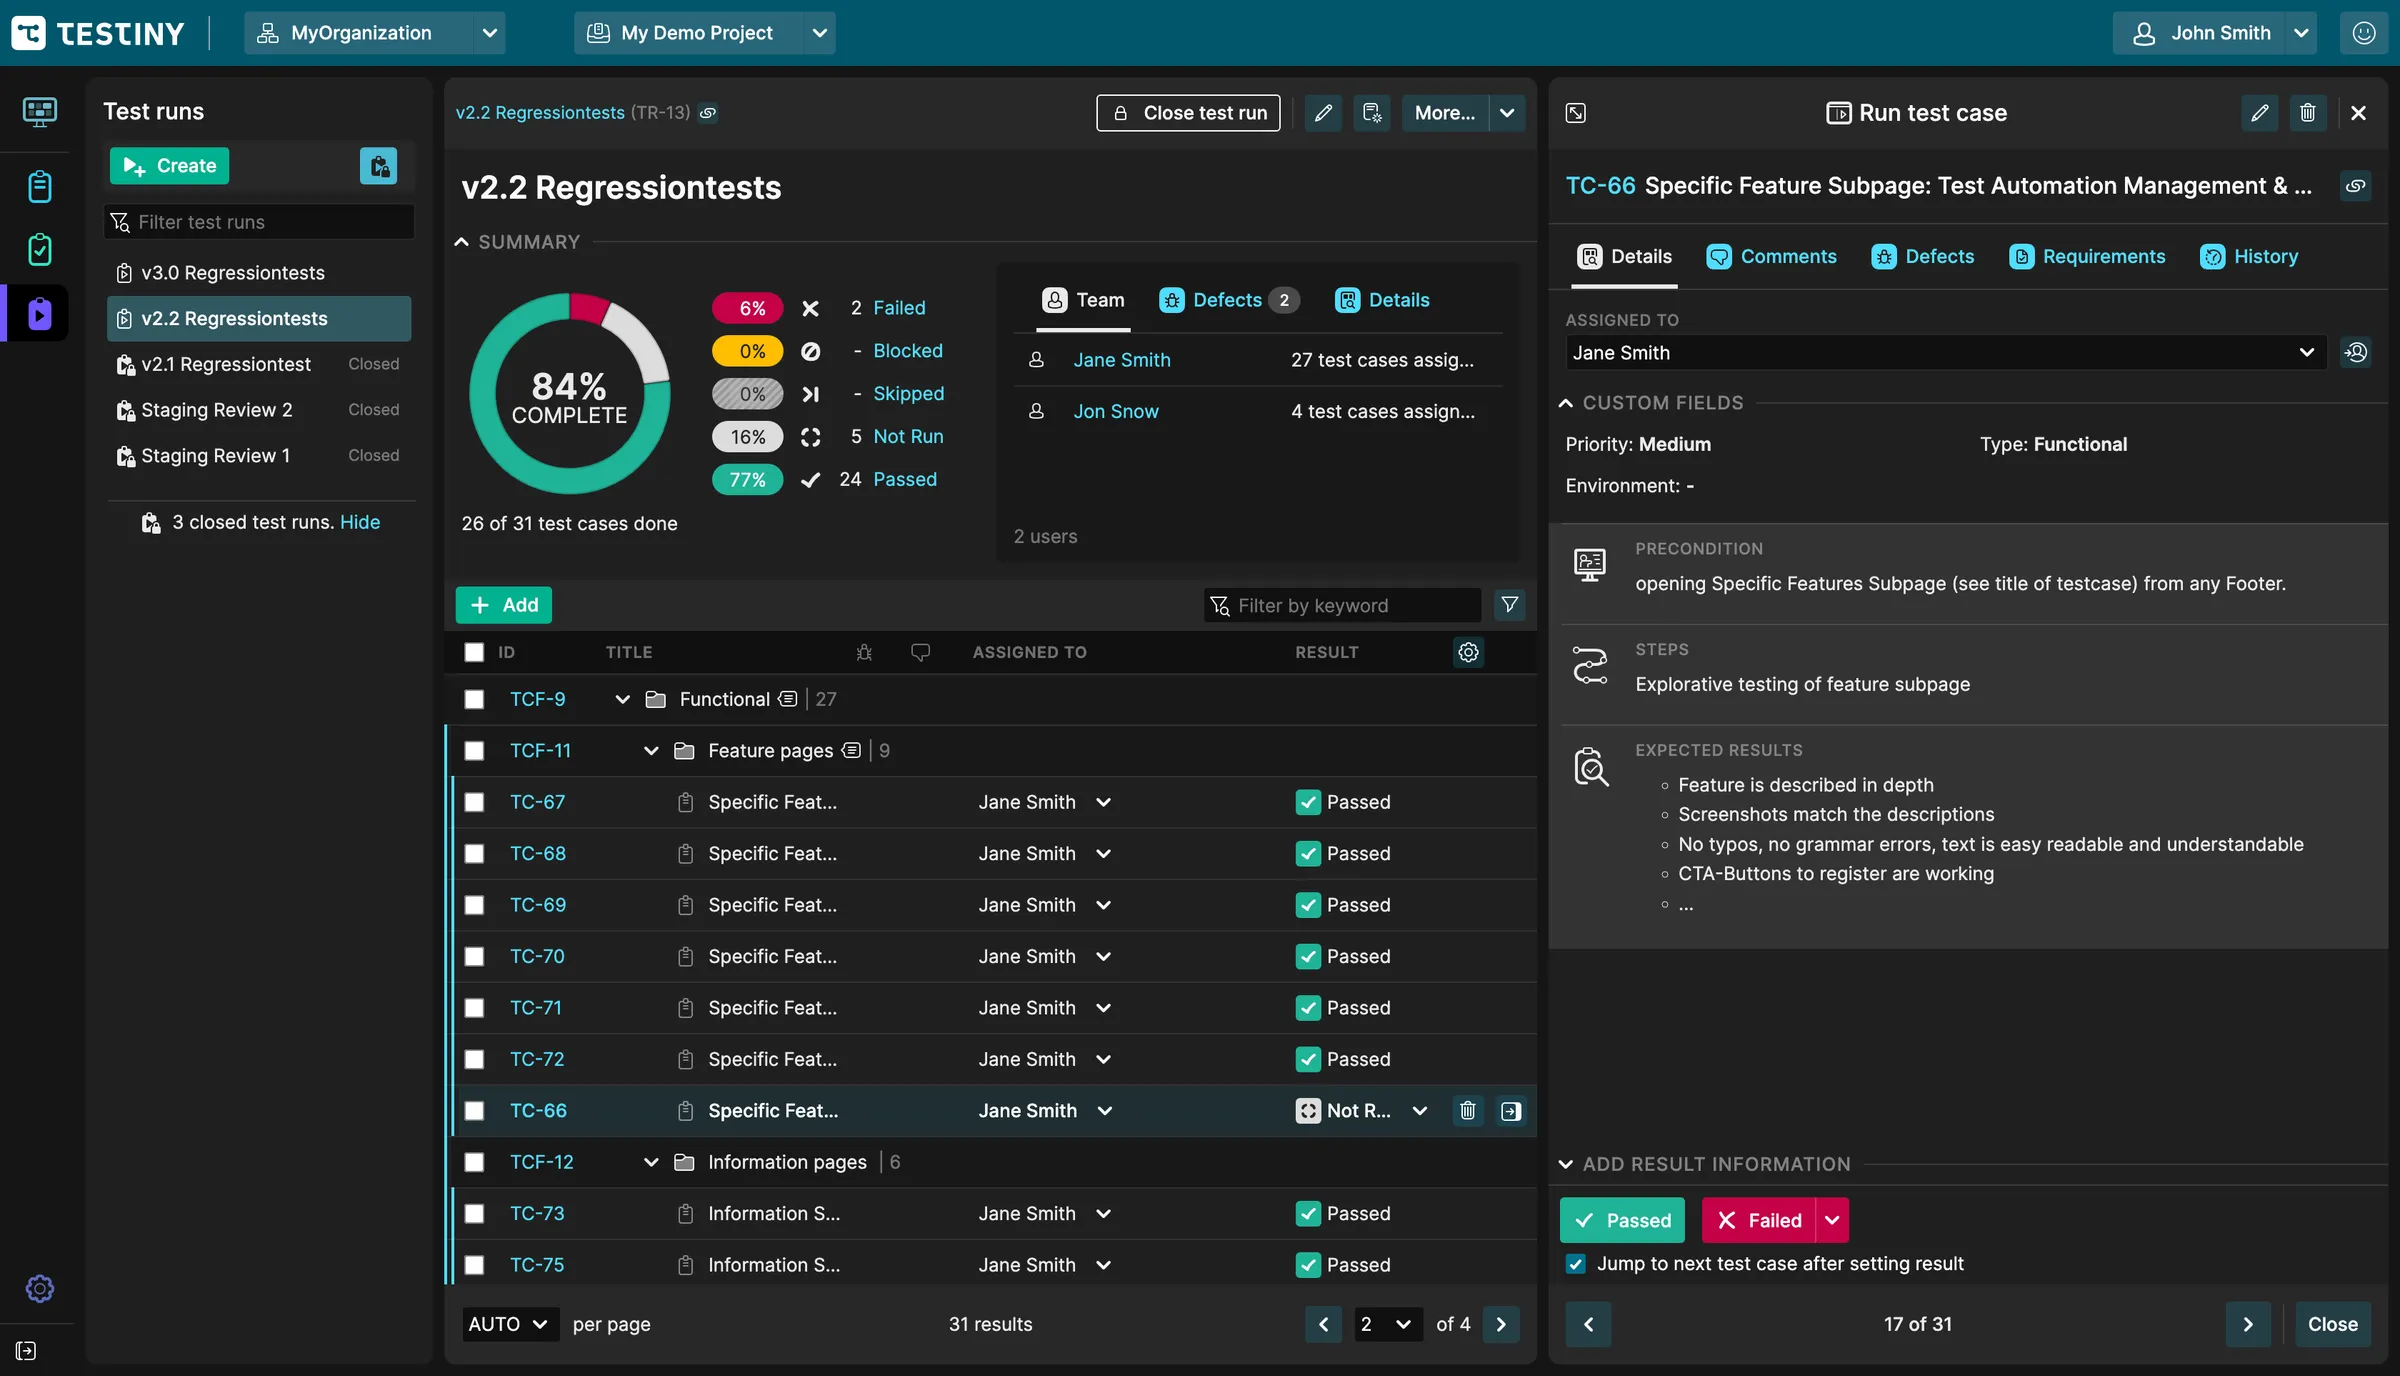Check the select-all checkbox in table header
This screenshot has height=1376, width=2400.
pos(474,652)
